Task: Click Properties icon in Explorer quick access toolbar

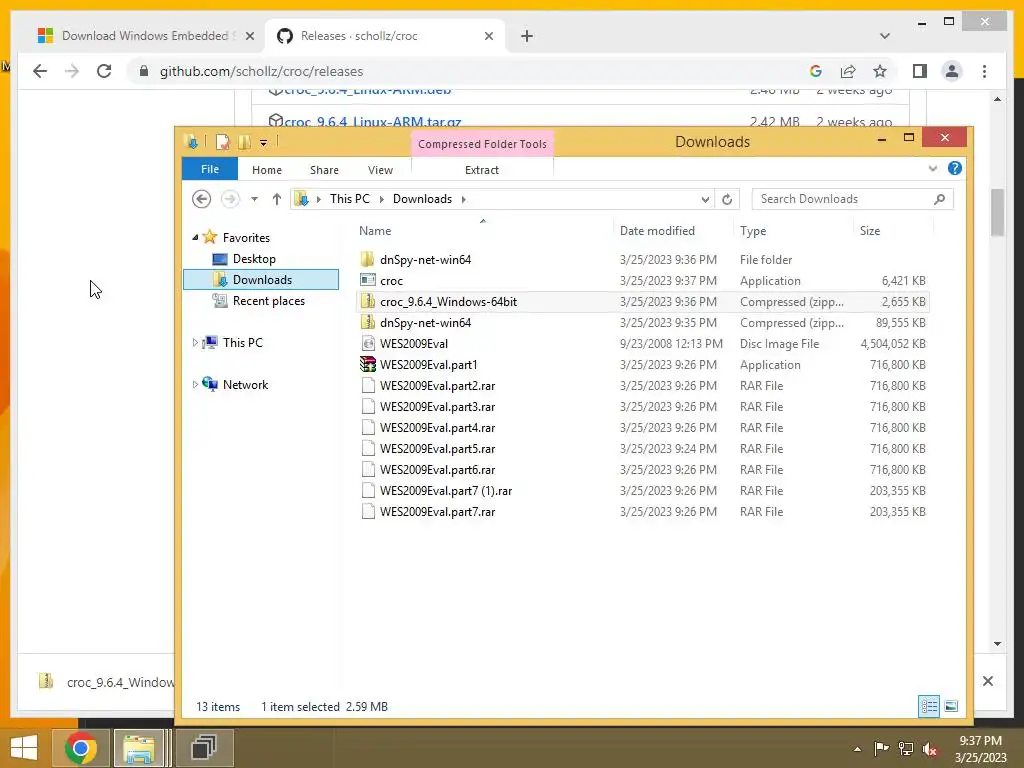Action: [x=223, y=142]
